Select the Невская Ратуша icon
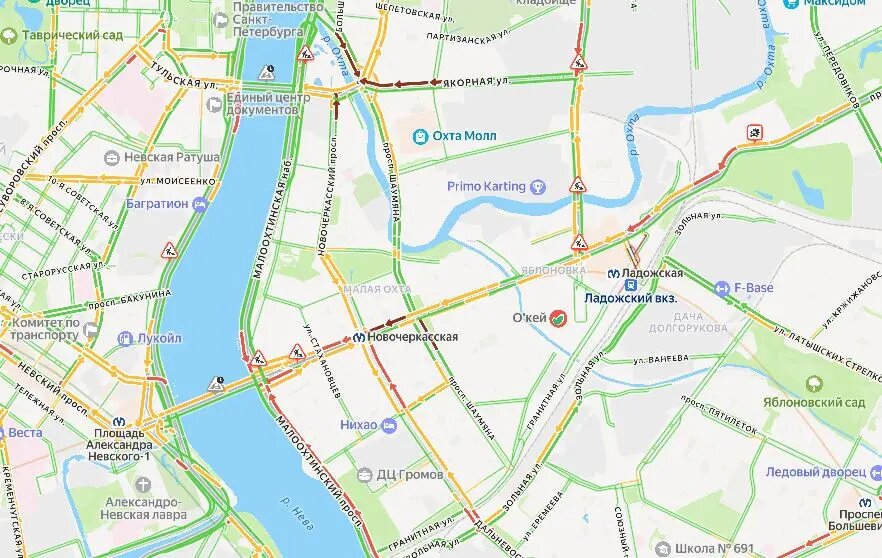This screenshot has height=558, width=882. 112,158
